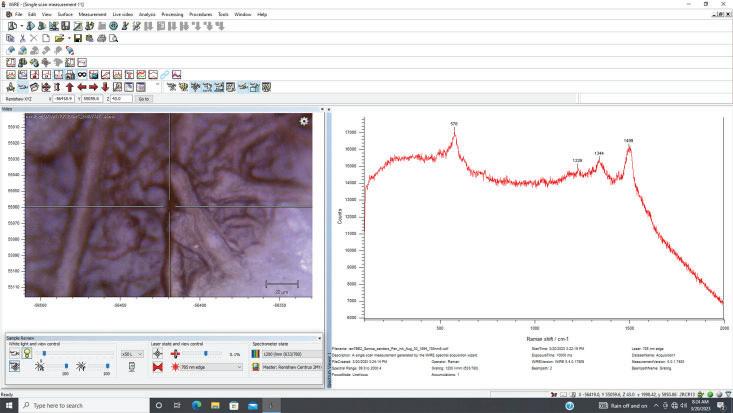This screenshot has height=413, width=733.
Task: Click the camera view icon in Sample Review
Action: click(x=14, y=354)
